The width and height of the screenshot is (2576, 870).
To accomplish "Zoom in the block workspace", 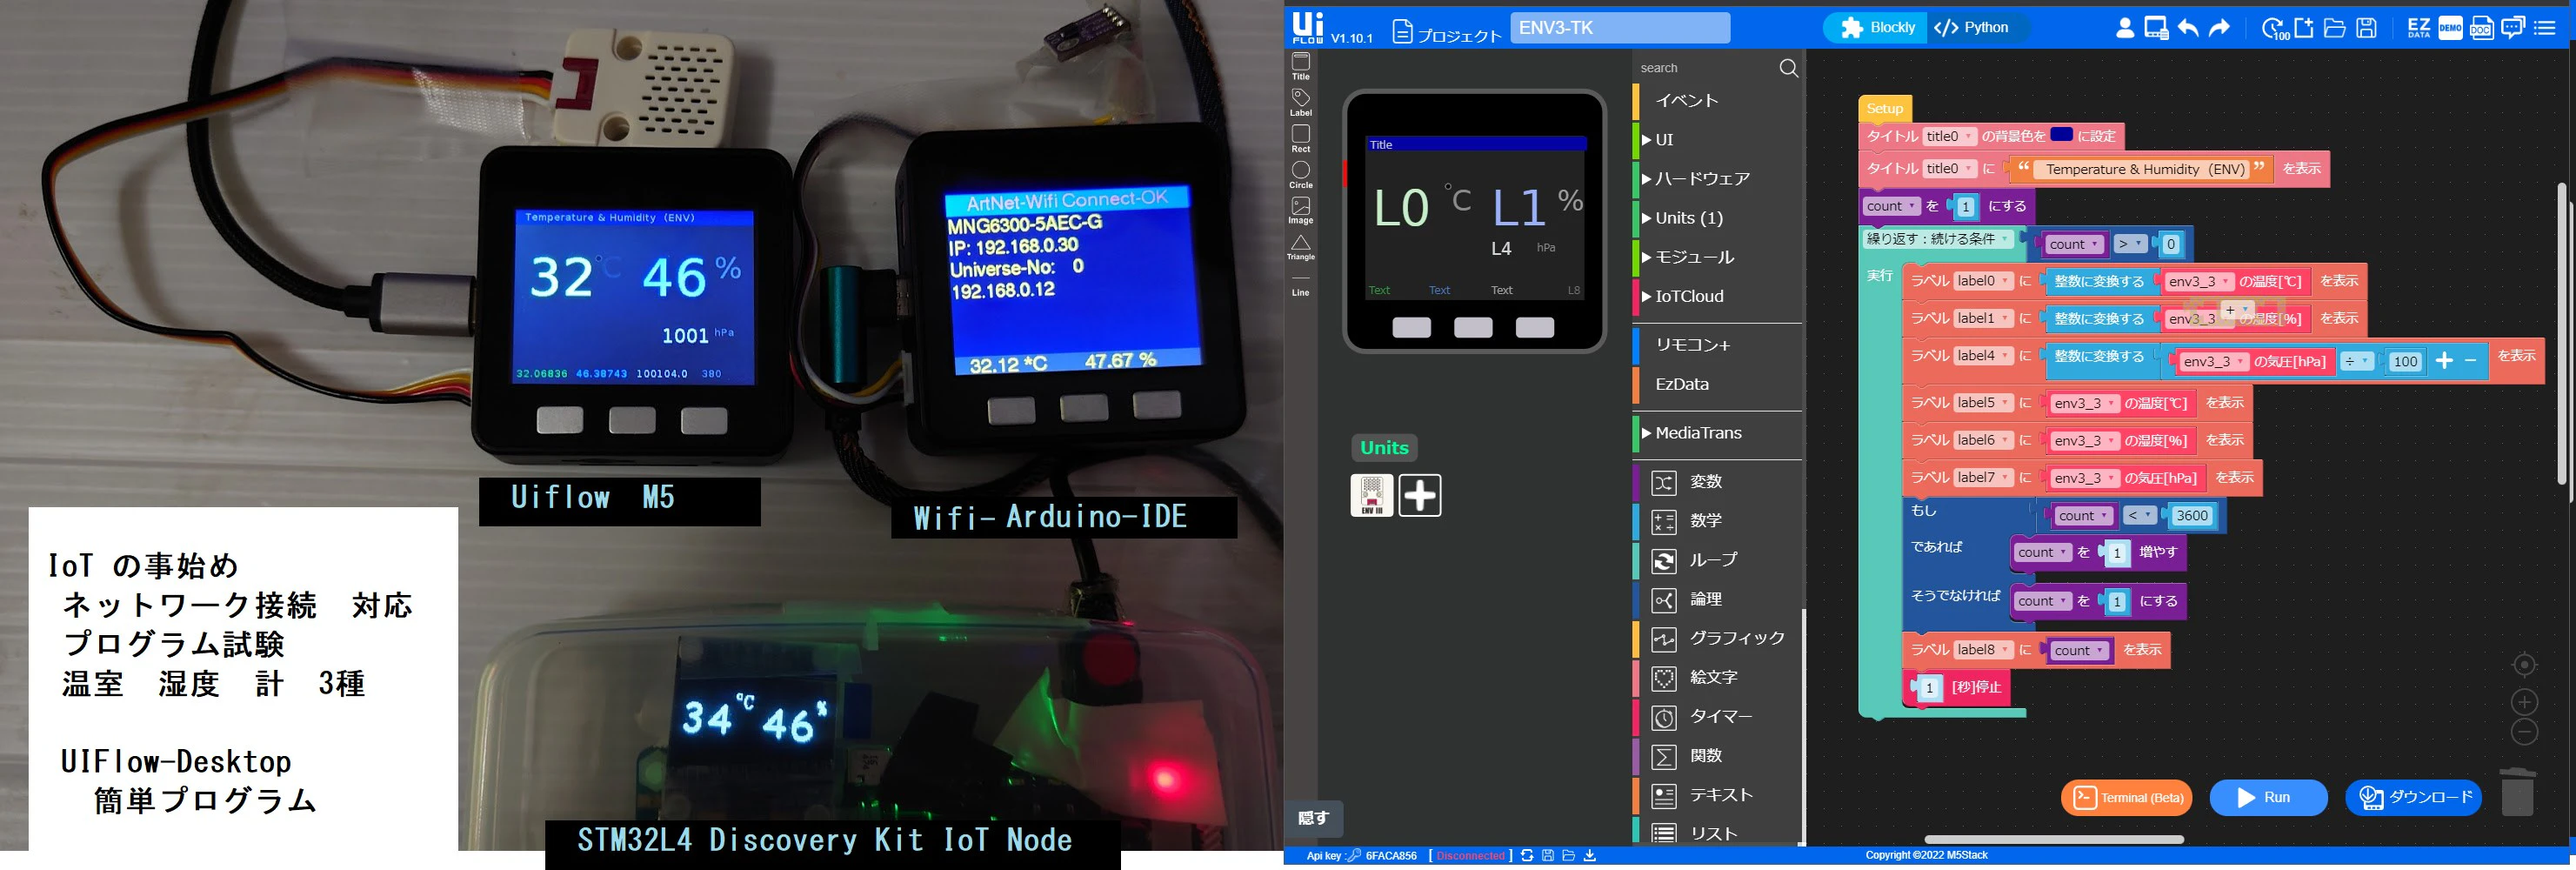I will [x=2524, y=702].
